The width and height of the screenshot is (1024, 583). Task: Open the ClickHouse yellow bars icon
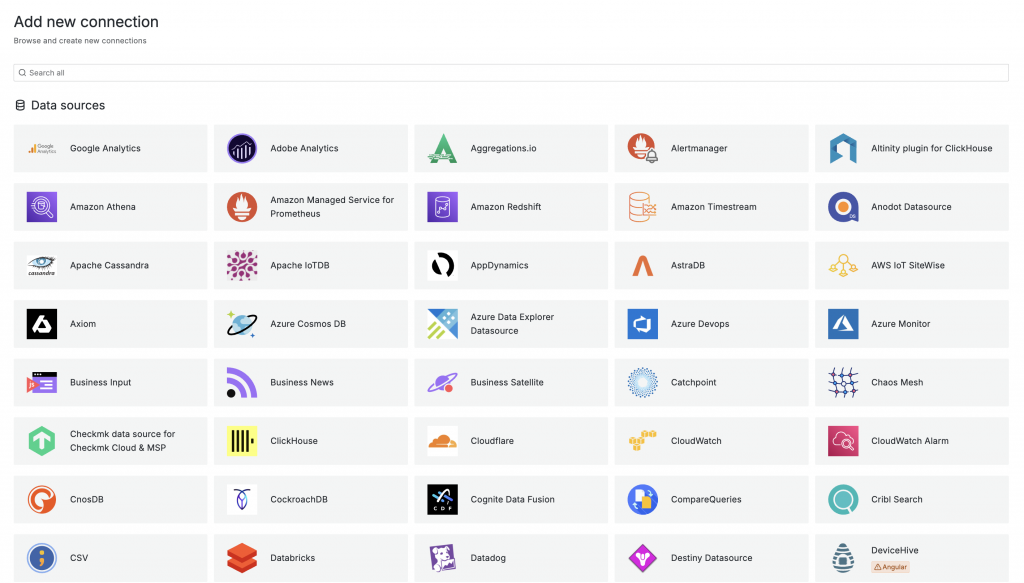pos(242,441)
